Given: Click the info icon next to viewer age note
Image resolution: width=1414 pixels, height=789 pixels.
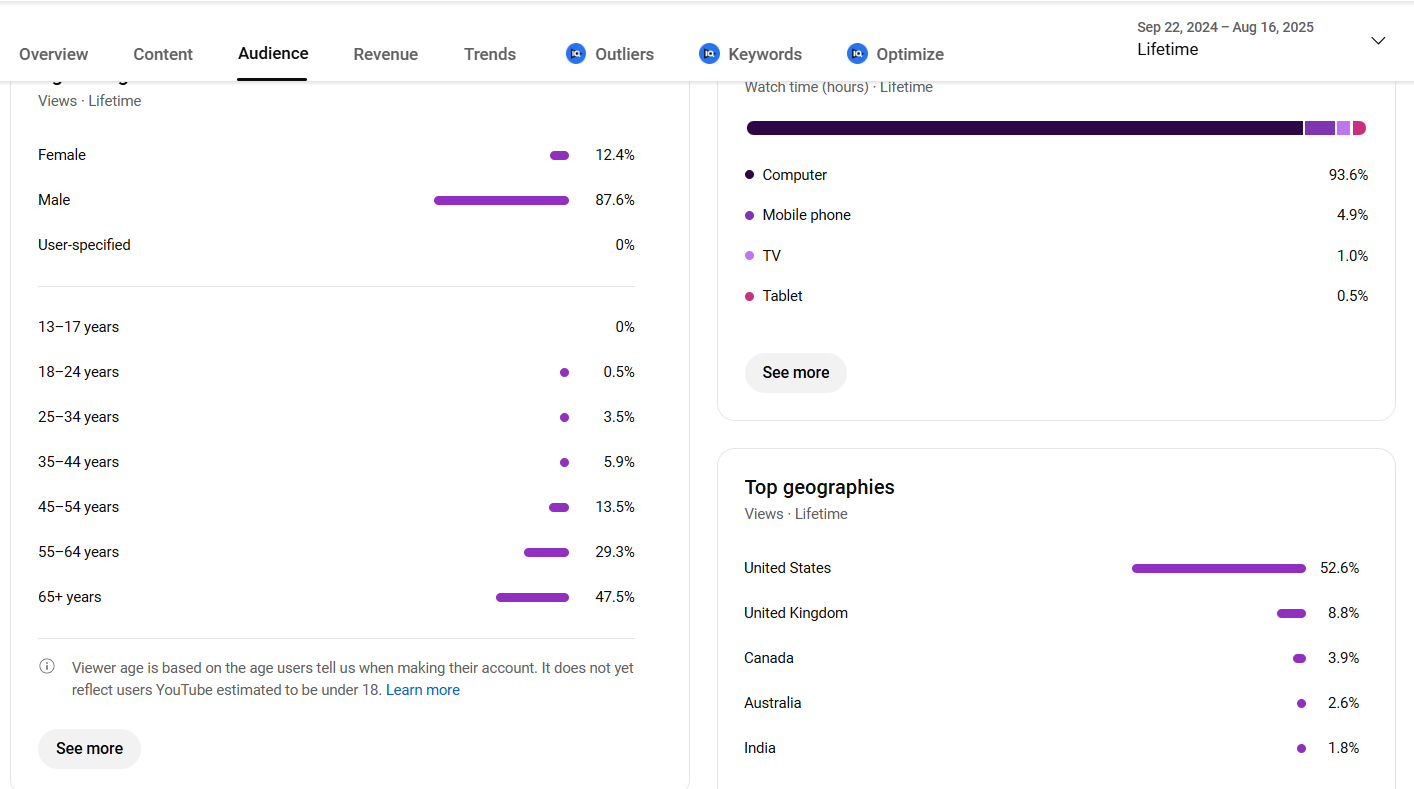Looking at the screenshot, I should (x=47, y=667).
